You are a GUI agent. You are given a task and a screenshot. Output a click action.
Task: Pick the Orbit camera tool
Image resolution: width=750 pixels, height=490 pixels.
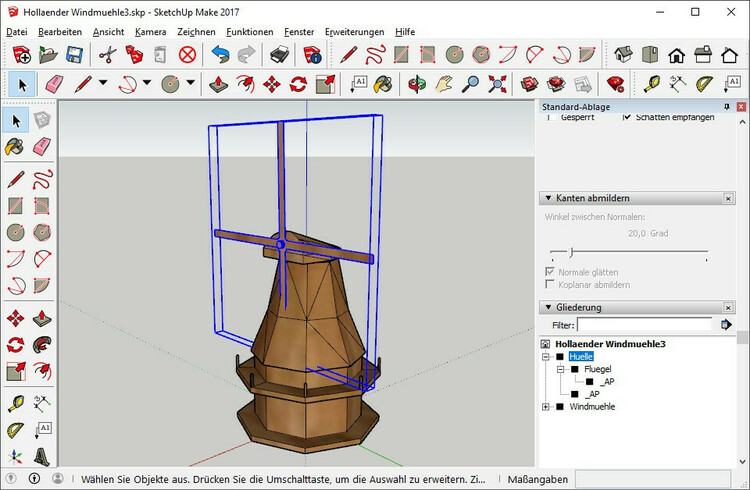418,84
